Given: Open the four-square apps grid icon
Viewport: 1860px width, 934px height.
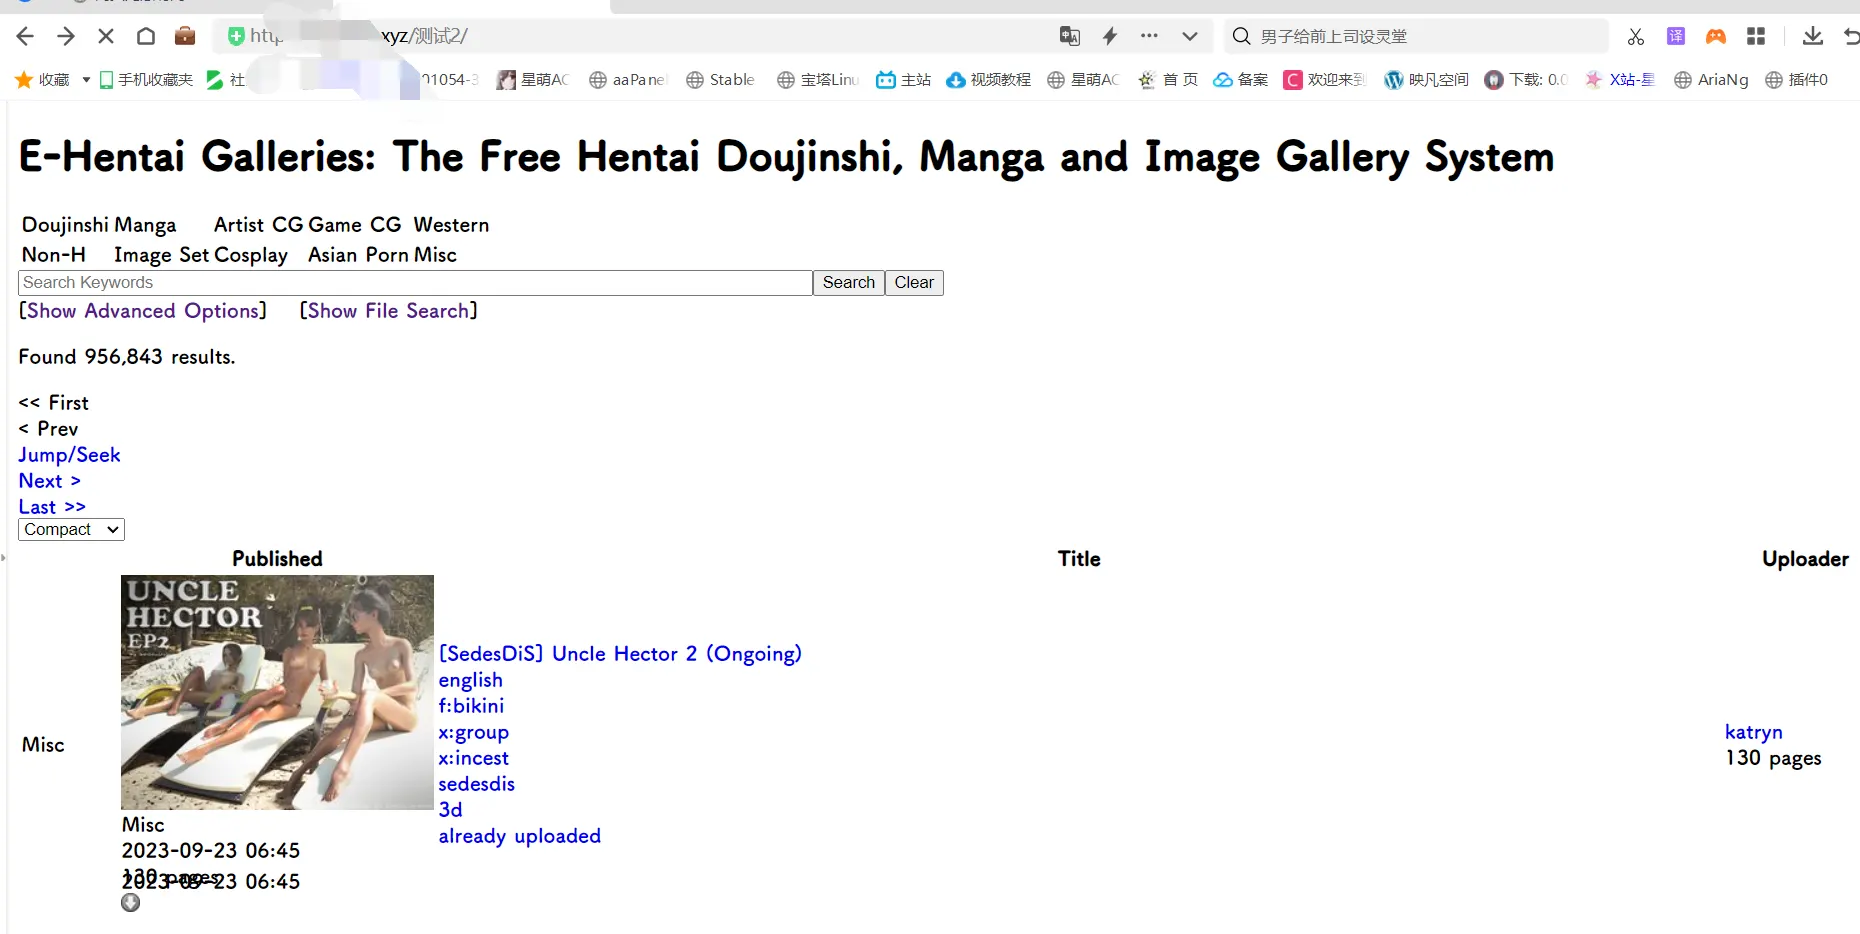Looking at the screenshot, I should 1756,37.
